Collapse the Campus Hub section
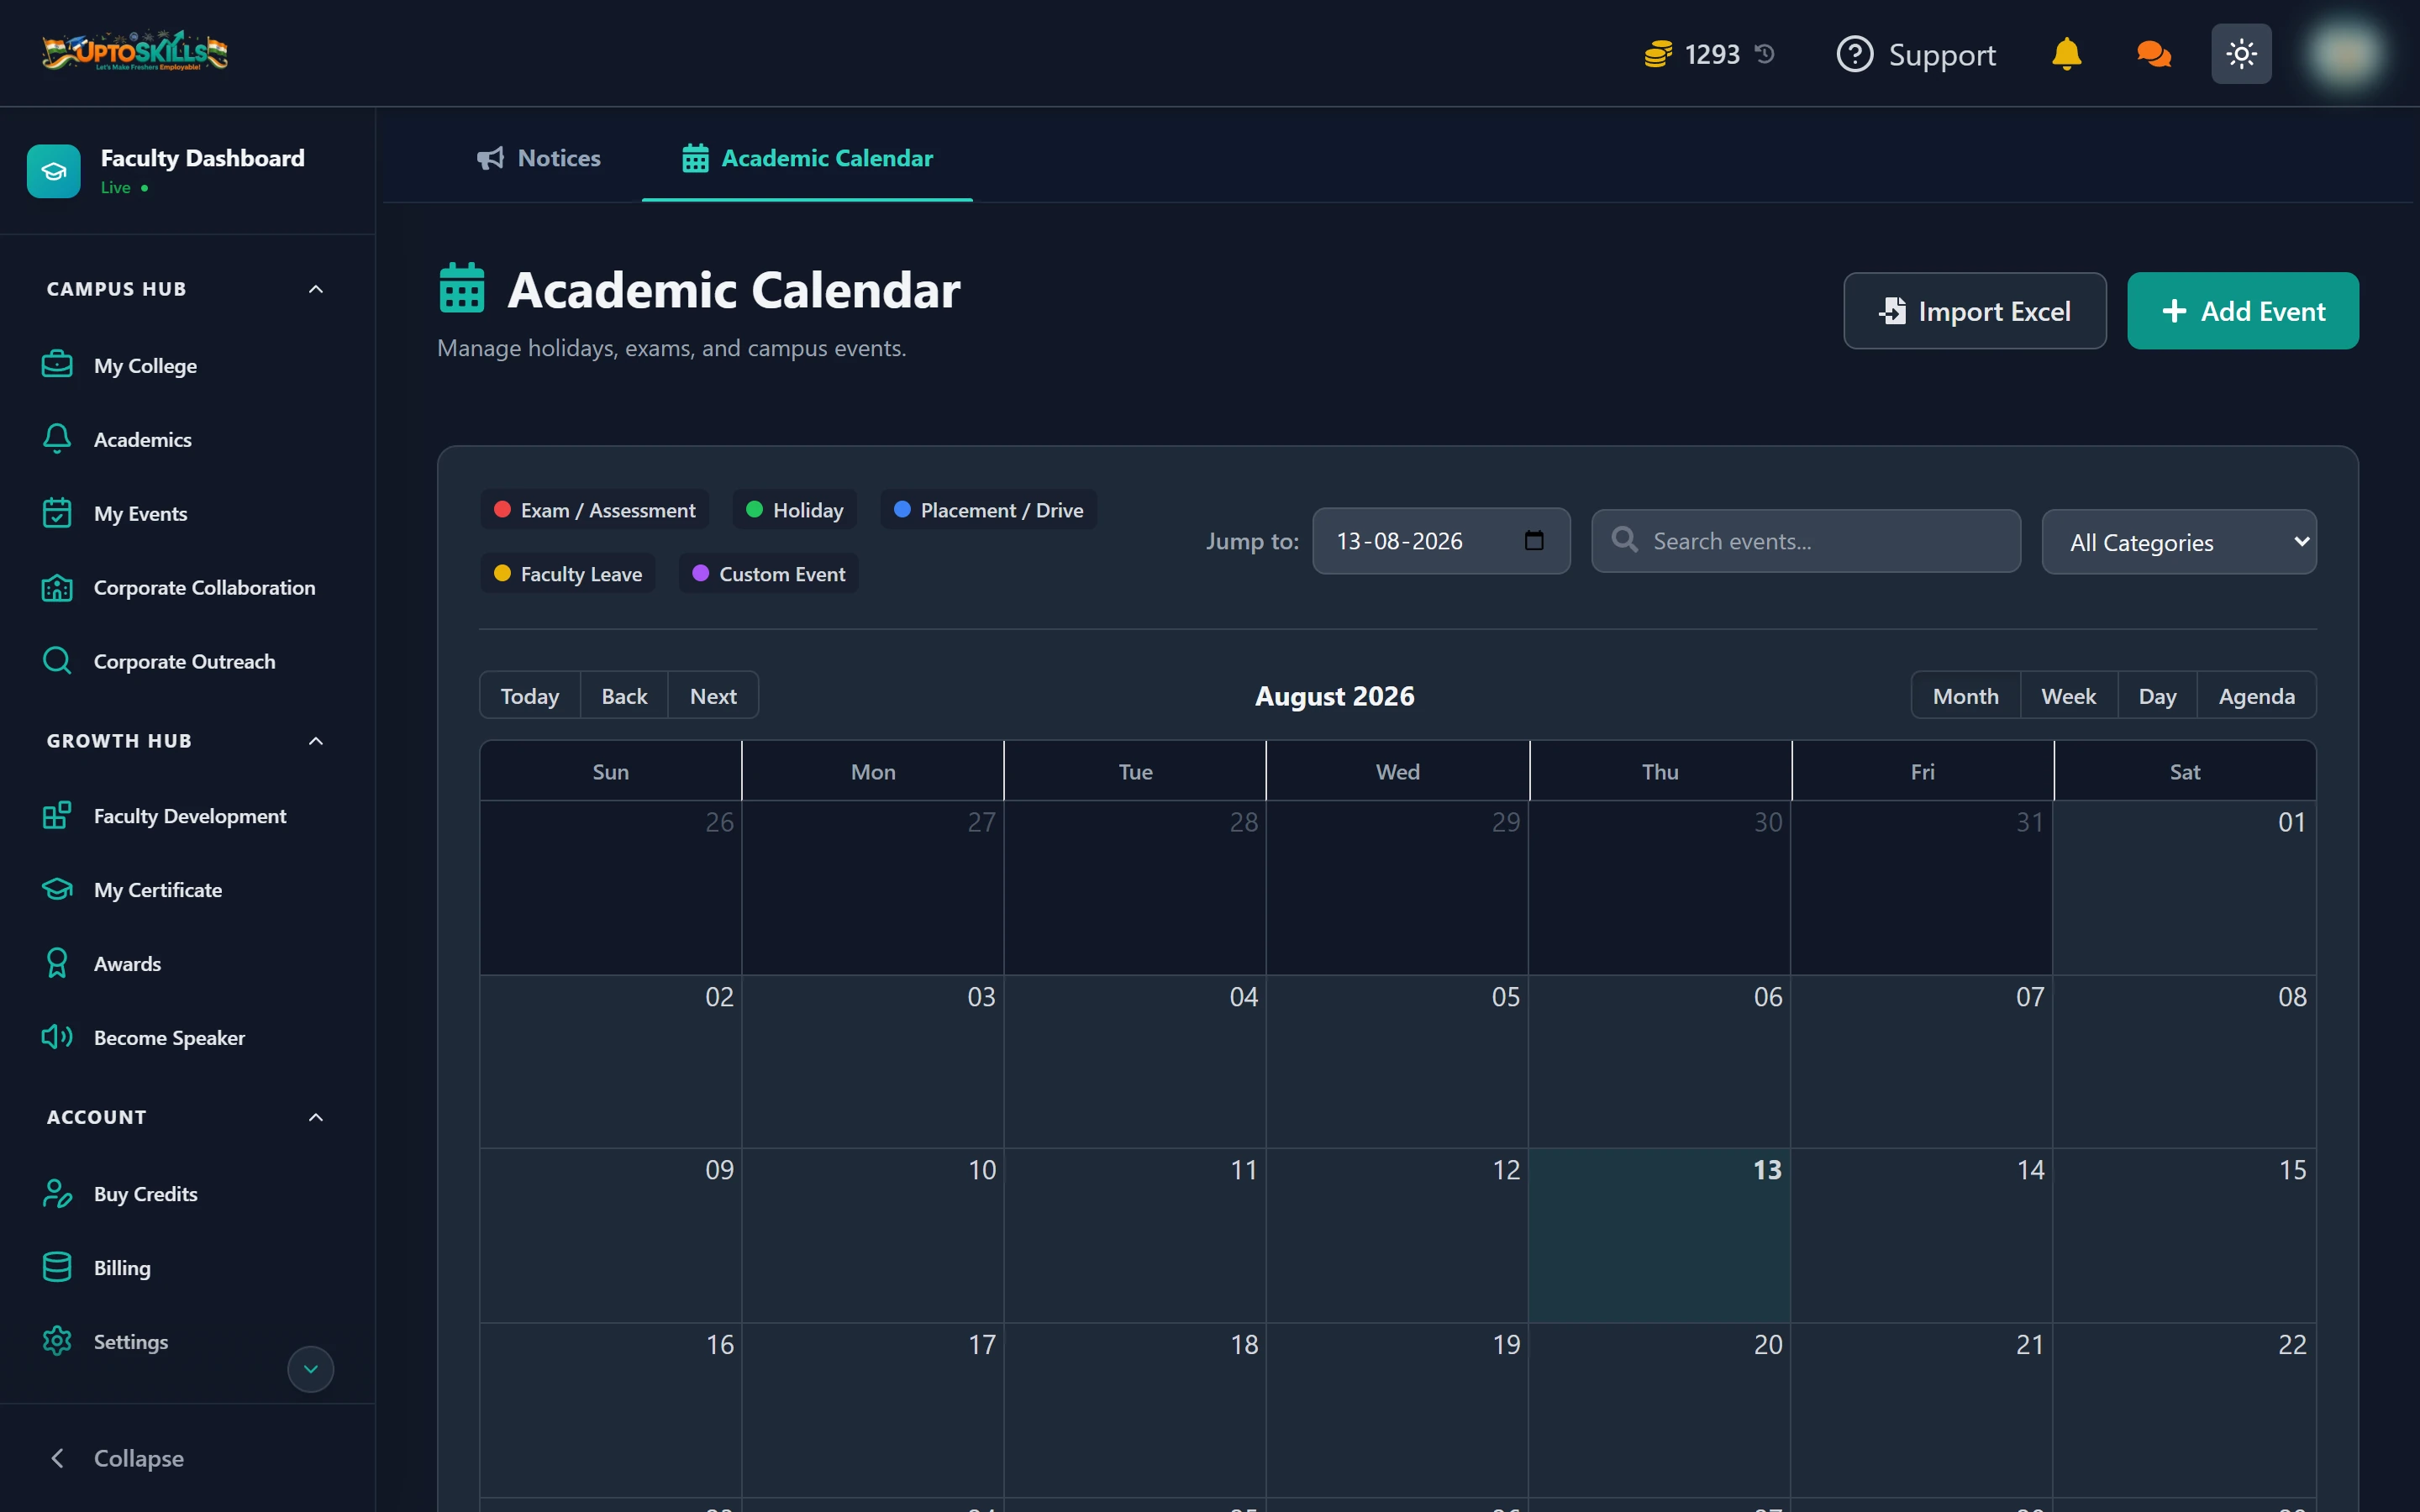Viewport: 2420px width, 1512px height. 316,289
